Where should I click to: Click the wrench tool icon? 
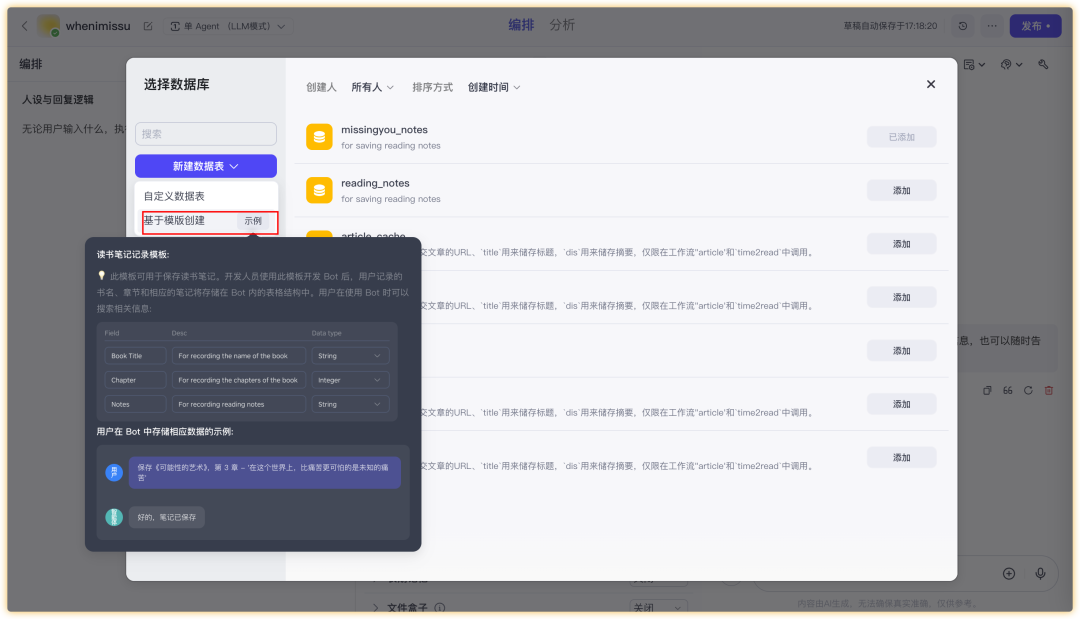pyautogui.click(x=1043, y=64)
